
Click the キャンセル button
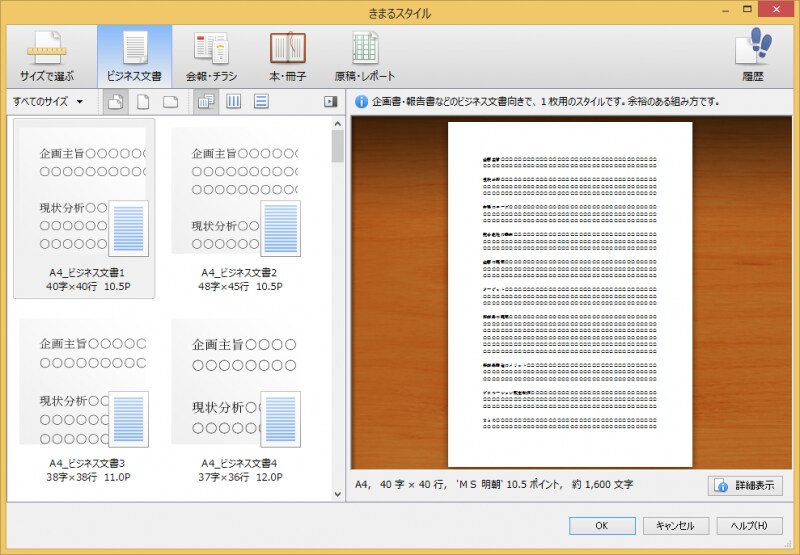(676, 525)
